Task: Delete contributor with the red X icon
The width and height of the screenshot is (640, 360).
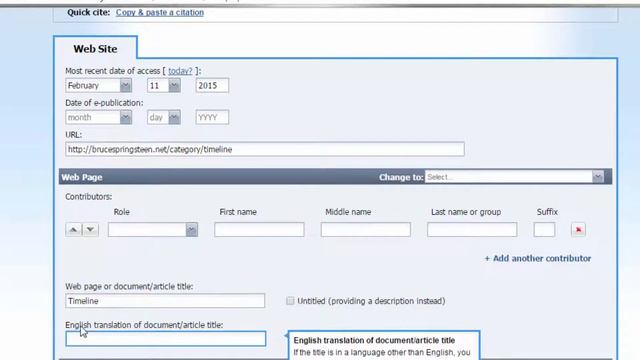Action: (x=578, y=230)
